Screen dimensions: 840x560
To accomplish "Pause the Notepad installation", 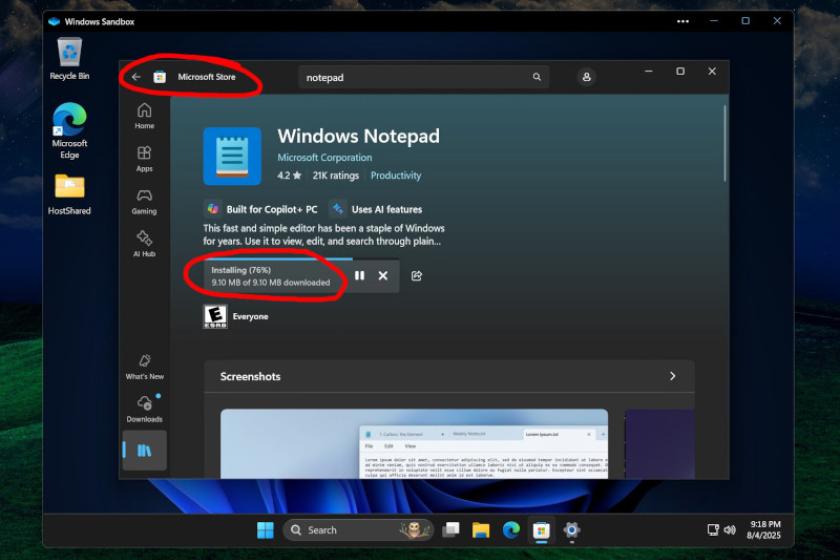I will point(359,275).
